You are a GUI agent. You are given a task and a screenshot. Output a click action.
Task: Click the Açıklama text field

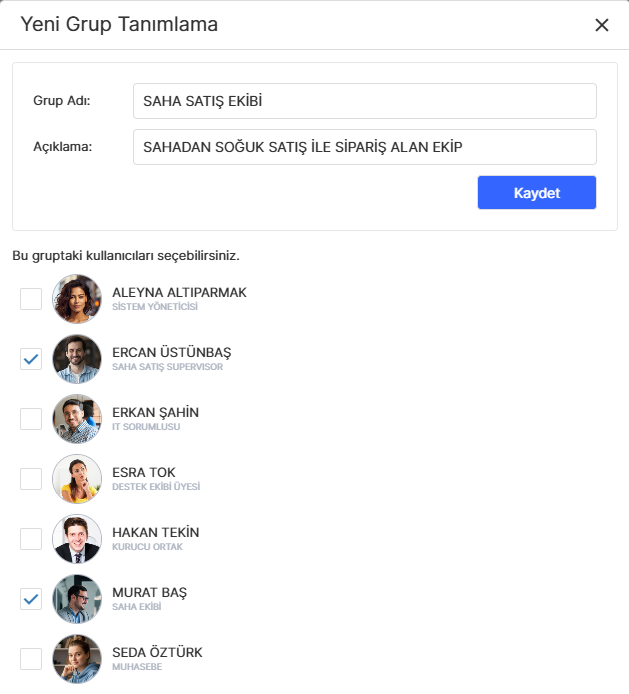coord(364,147)
